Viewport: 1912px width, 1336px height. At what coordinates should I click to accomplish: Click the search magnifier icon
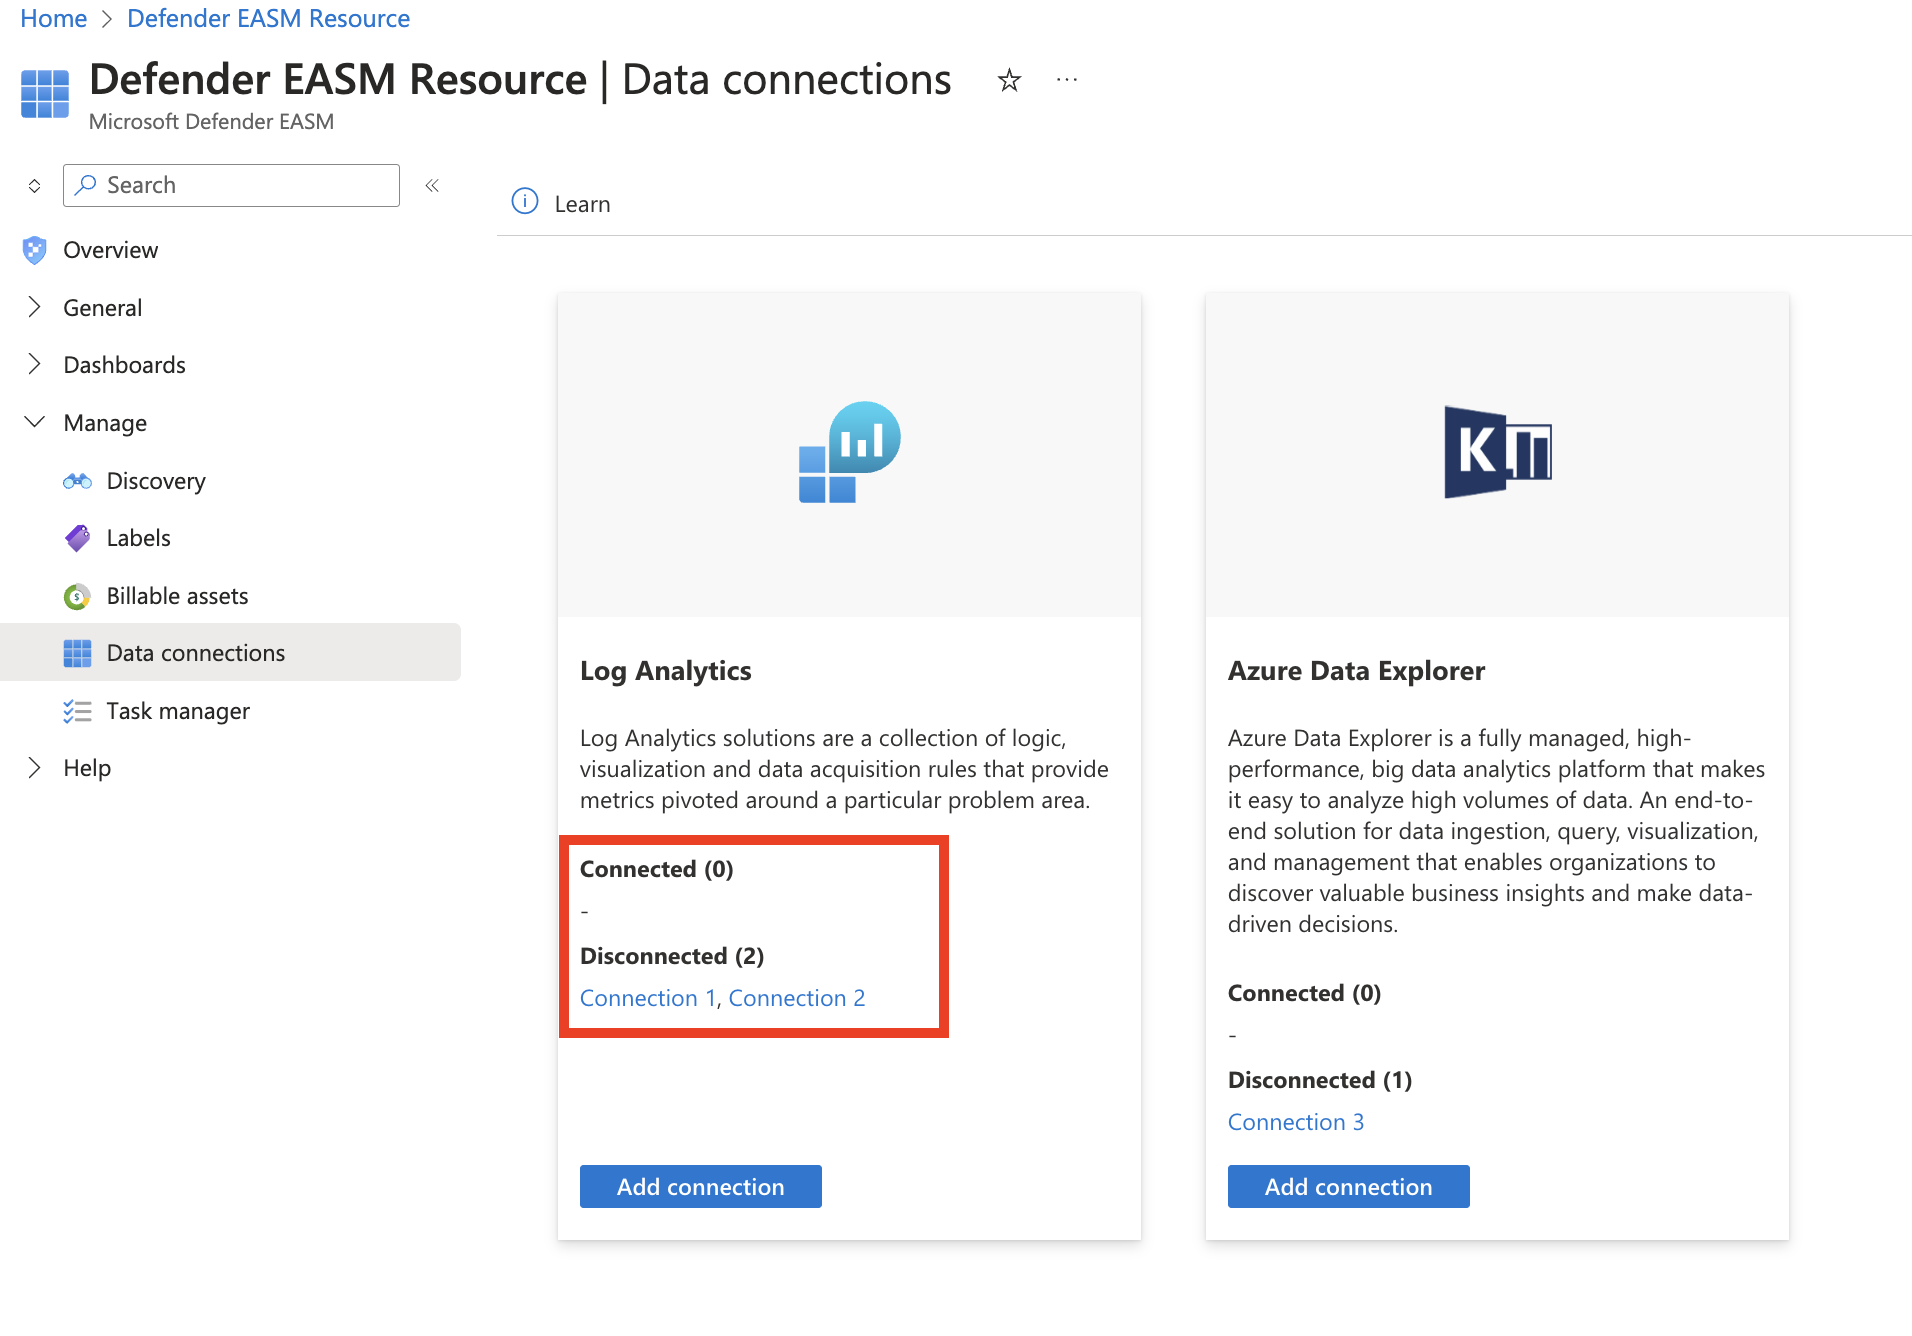point(86,185)
